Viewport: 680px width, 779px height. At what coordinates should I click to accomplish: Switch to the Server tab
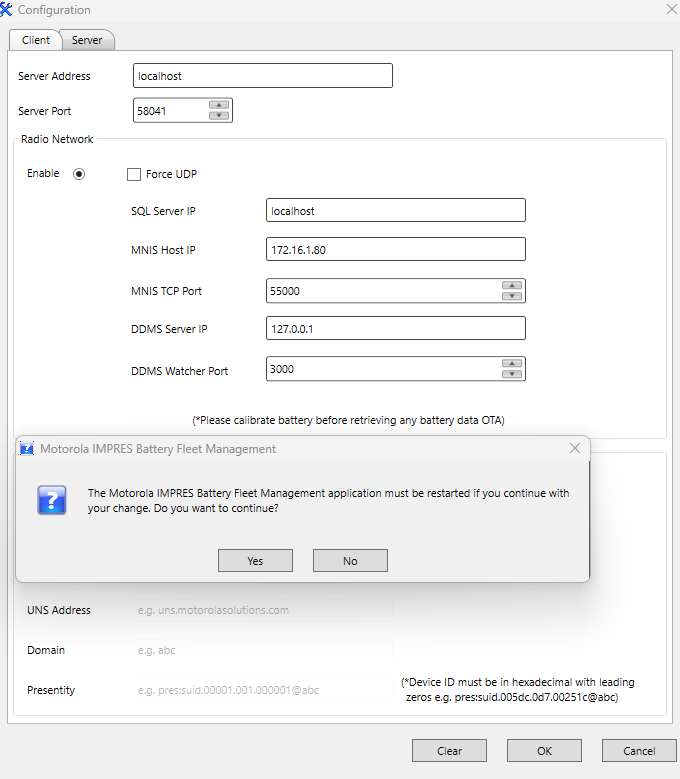click(87, 40)
